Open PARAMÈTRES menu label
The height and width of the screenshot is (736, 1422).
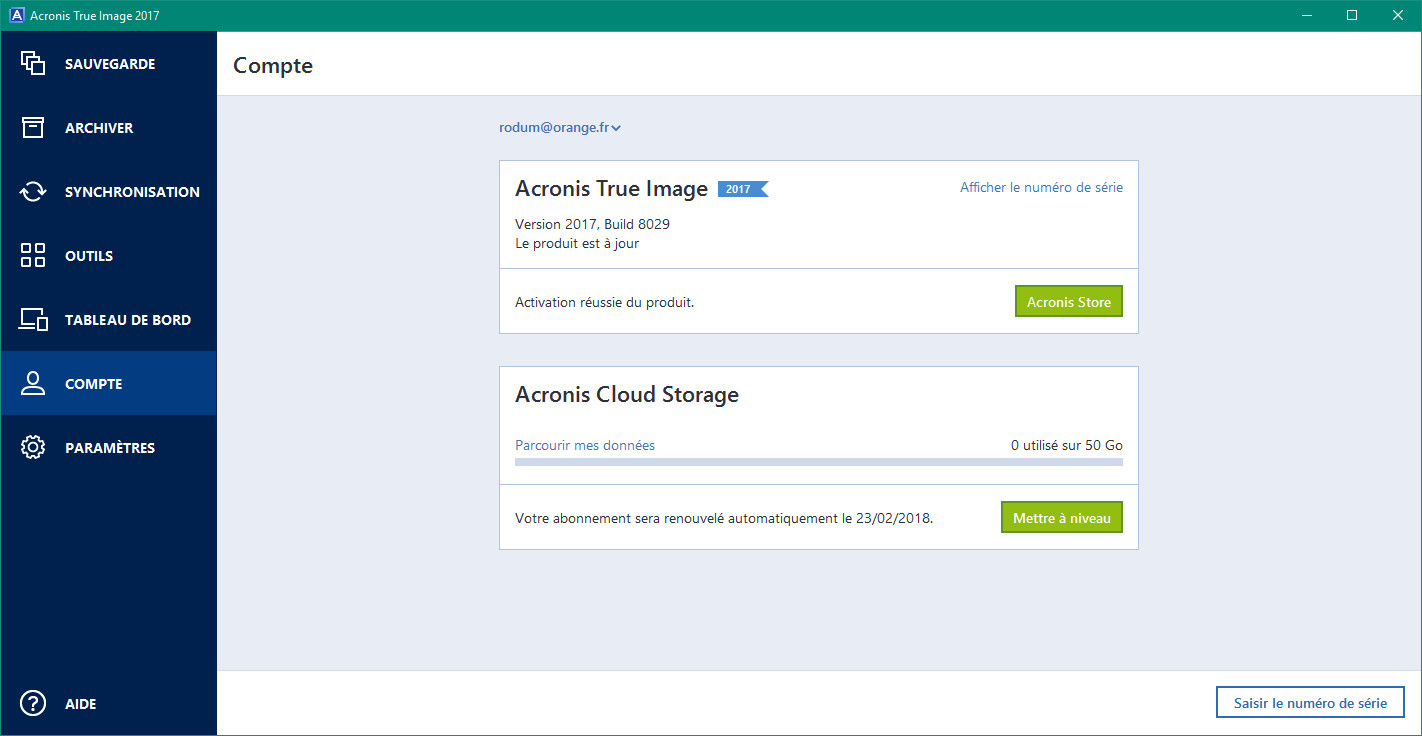pos(110,448)
